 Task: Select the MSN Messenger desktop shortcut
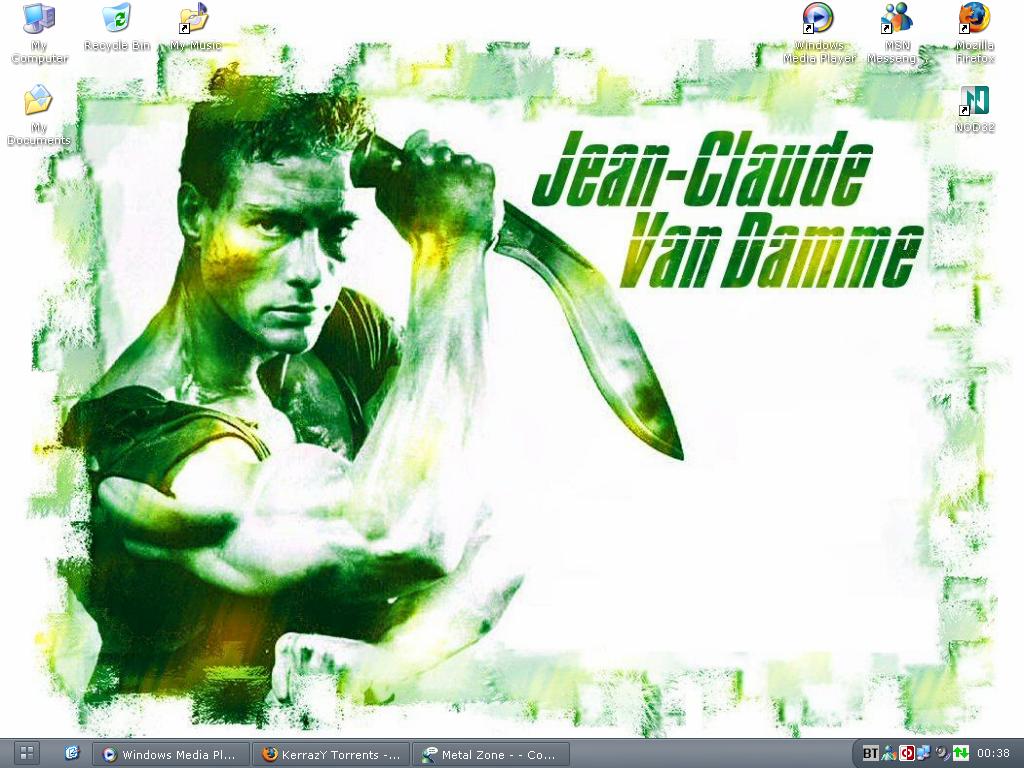896,33
